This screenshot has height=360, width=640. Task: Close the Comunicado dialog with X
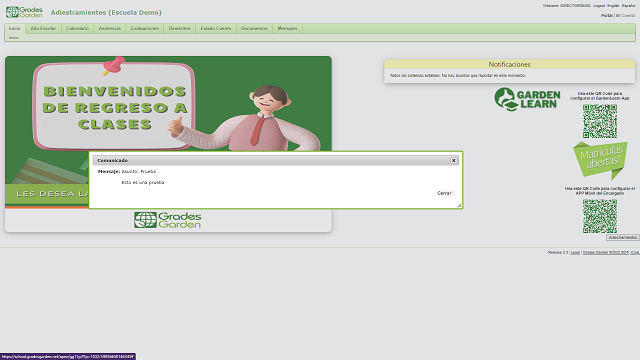[x=453, y=160]
